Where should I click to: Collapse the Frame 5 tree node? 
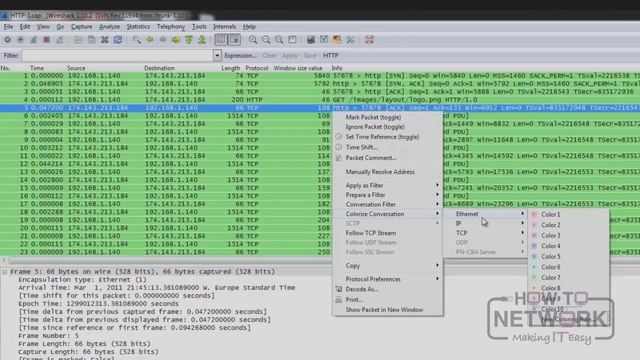click(4, 272)
